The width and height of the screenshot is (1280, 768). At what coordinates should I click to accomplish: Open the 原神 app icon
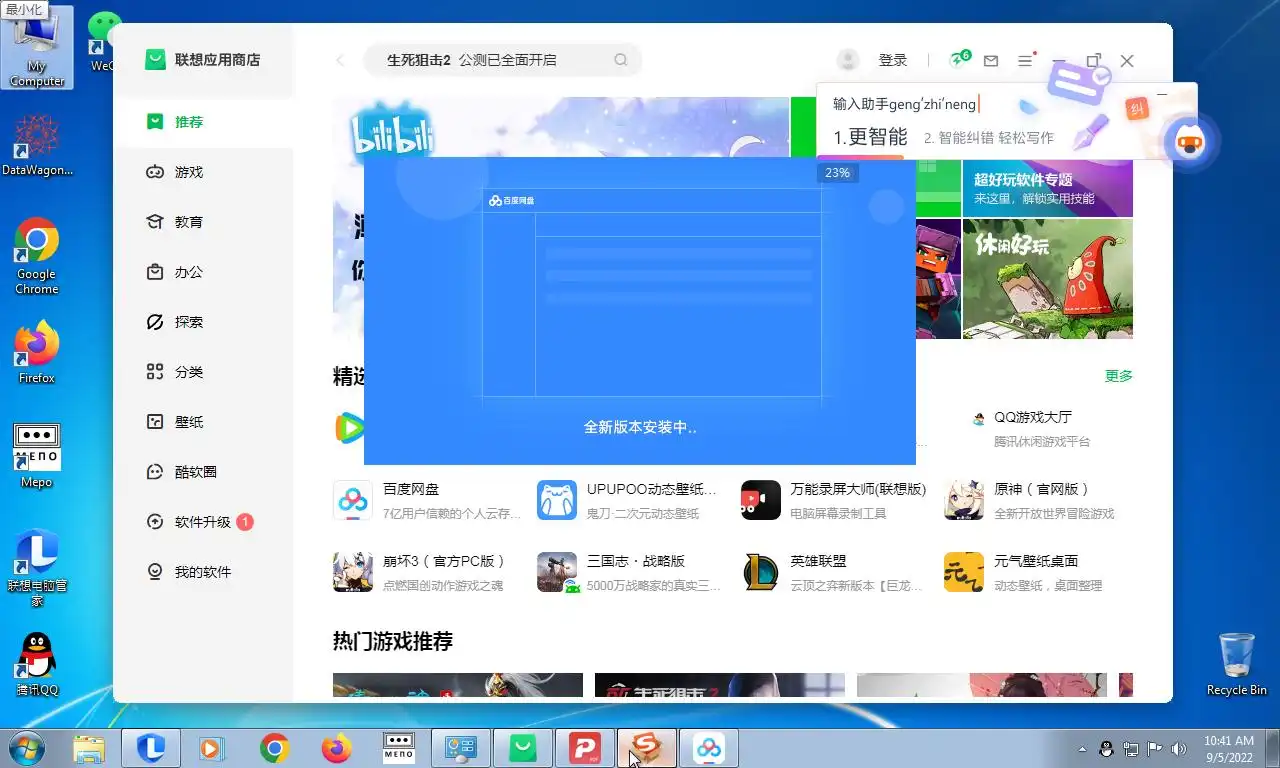click(x=964, y=500)
